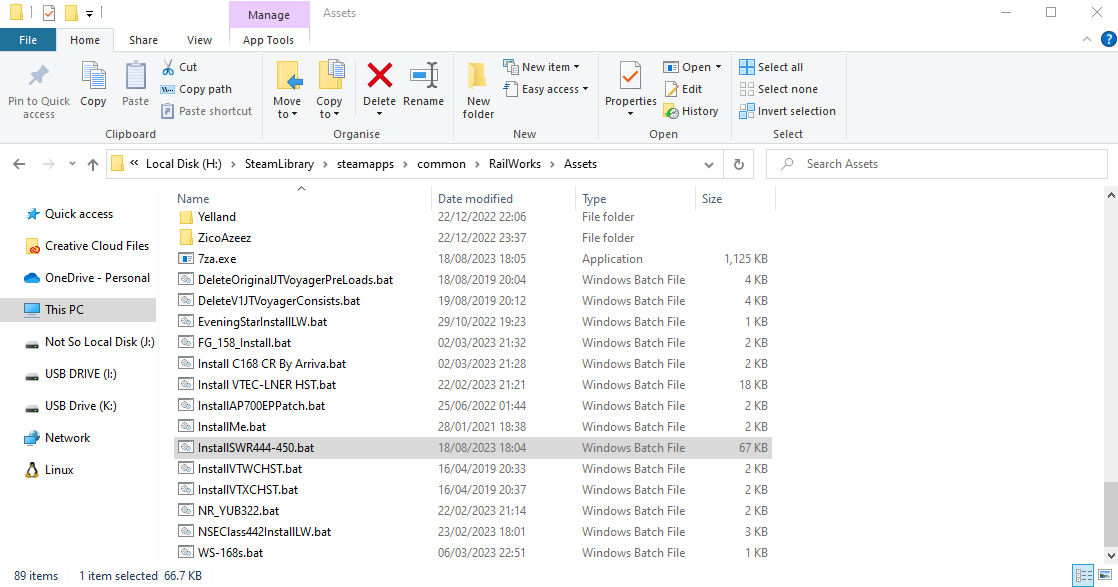
Task: Expand the address bar history dropdown
Action: [710, 164]
